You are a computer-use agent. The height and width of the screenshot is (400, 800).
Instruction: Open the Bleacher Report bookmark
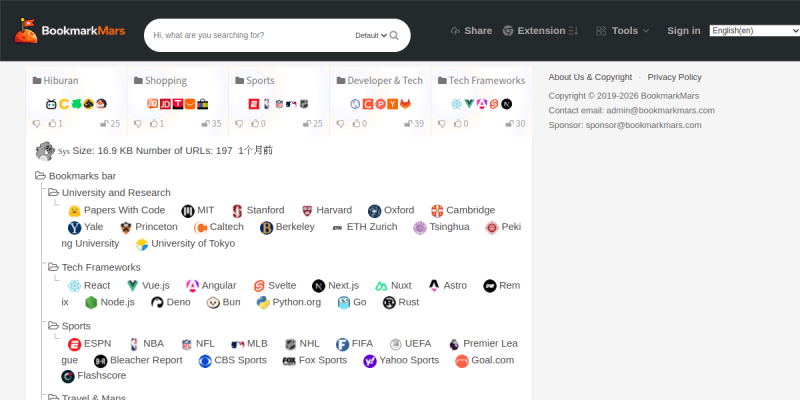click(138, 361)
